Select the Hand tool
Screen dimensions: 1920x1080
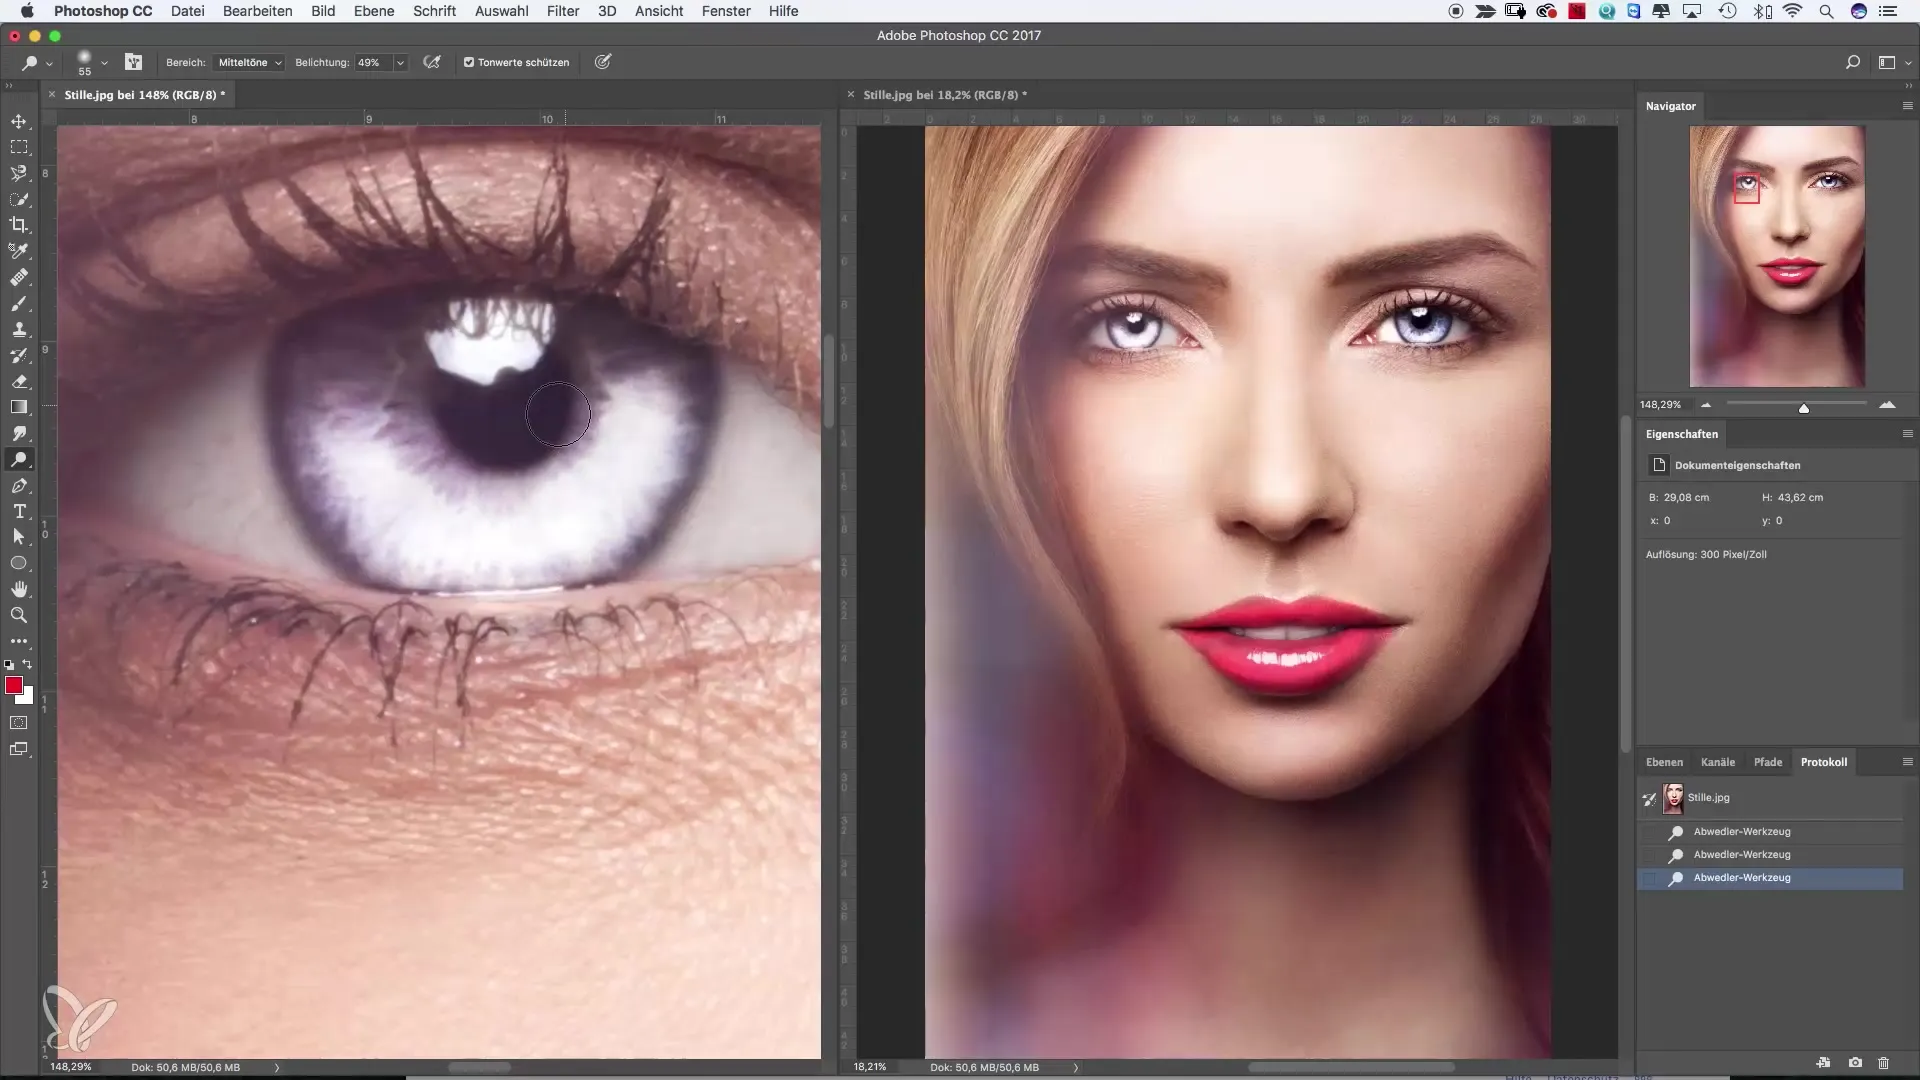coord(19,589)
